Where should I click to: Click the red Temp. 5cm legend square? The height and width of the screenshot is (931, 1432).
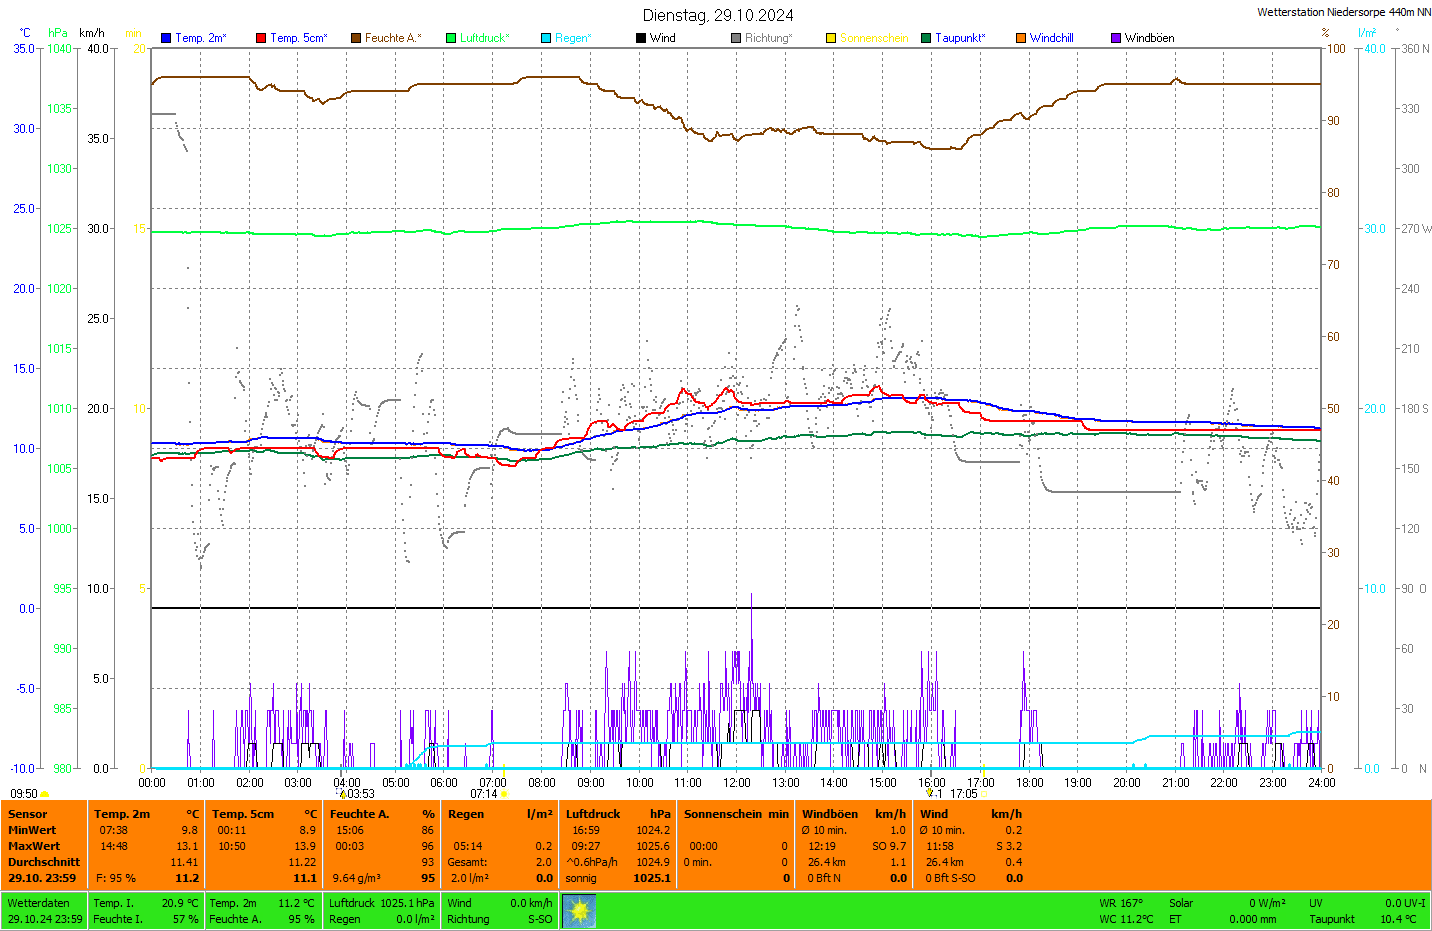click(261, 38)
